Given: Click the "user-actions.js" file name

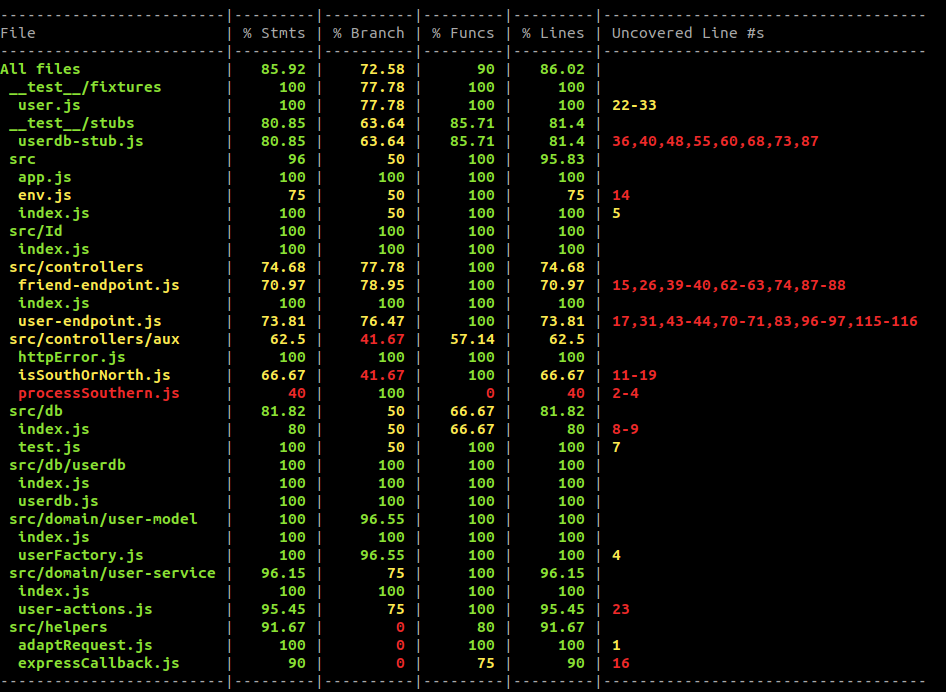Looking at the screenshot, I should [85, 609].
